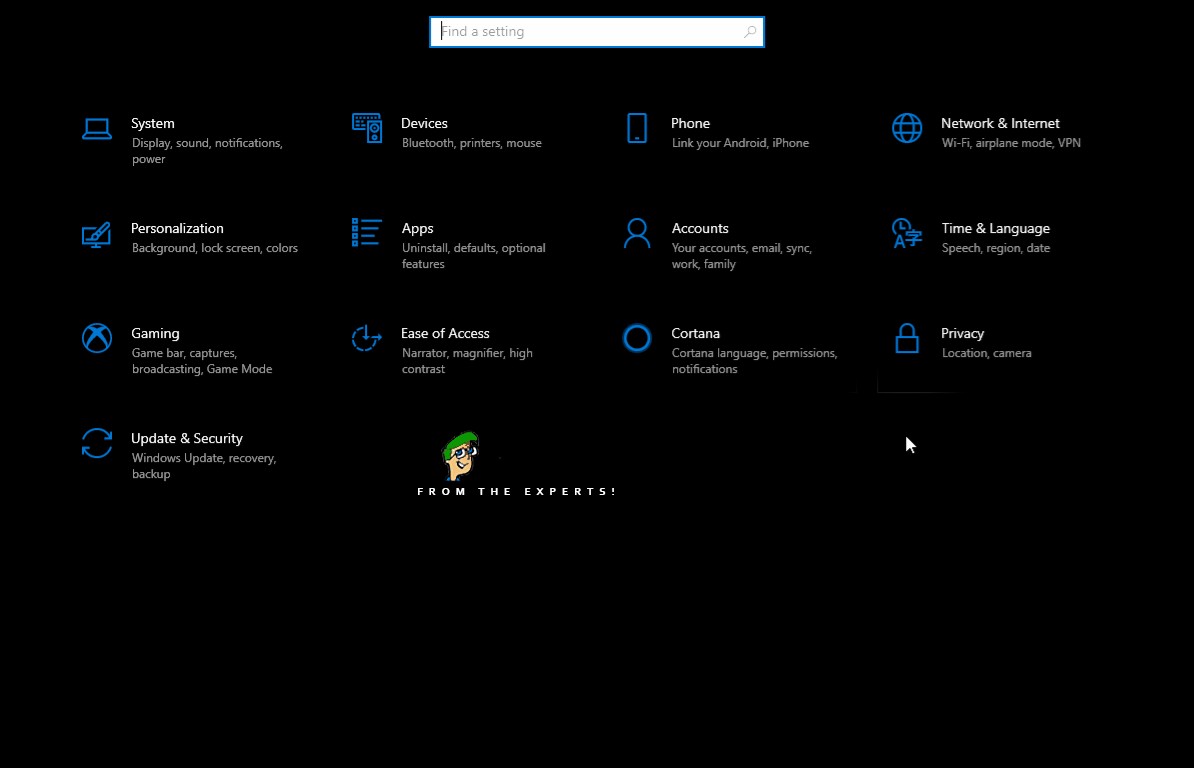
Task: Focus the Find a setting search field
Action: tap(597, 32)
